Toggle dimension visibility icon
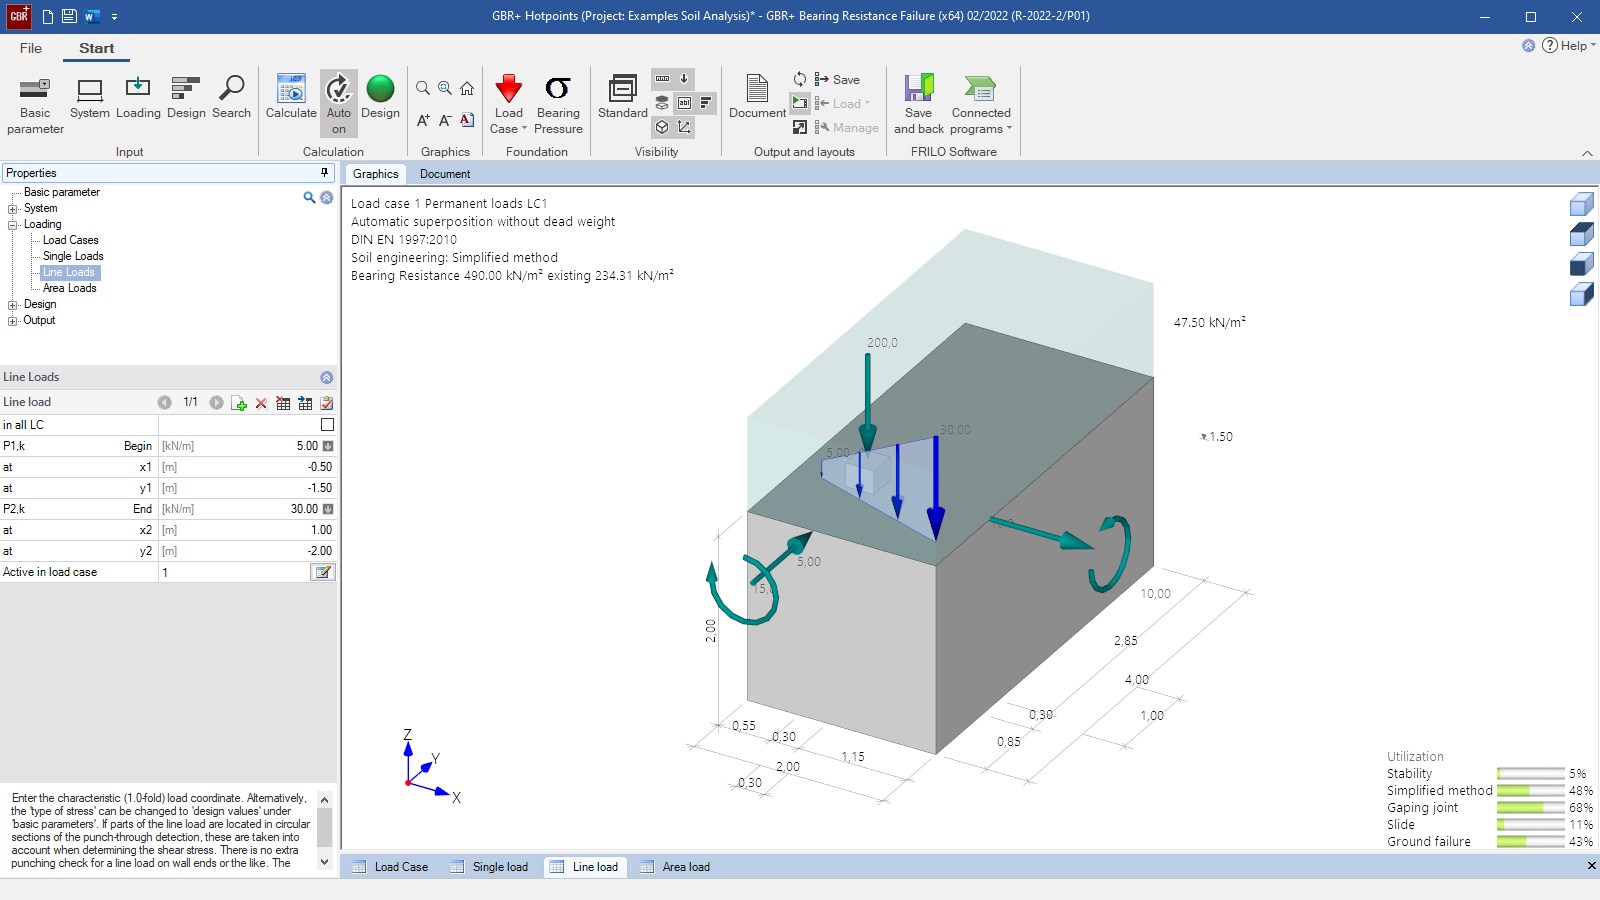Image resolution: width=1600 pixels, height=900 pixels. 662,78
